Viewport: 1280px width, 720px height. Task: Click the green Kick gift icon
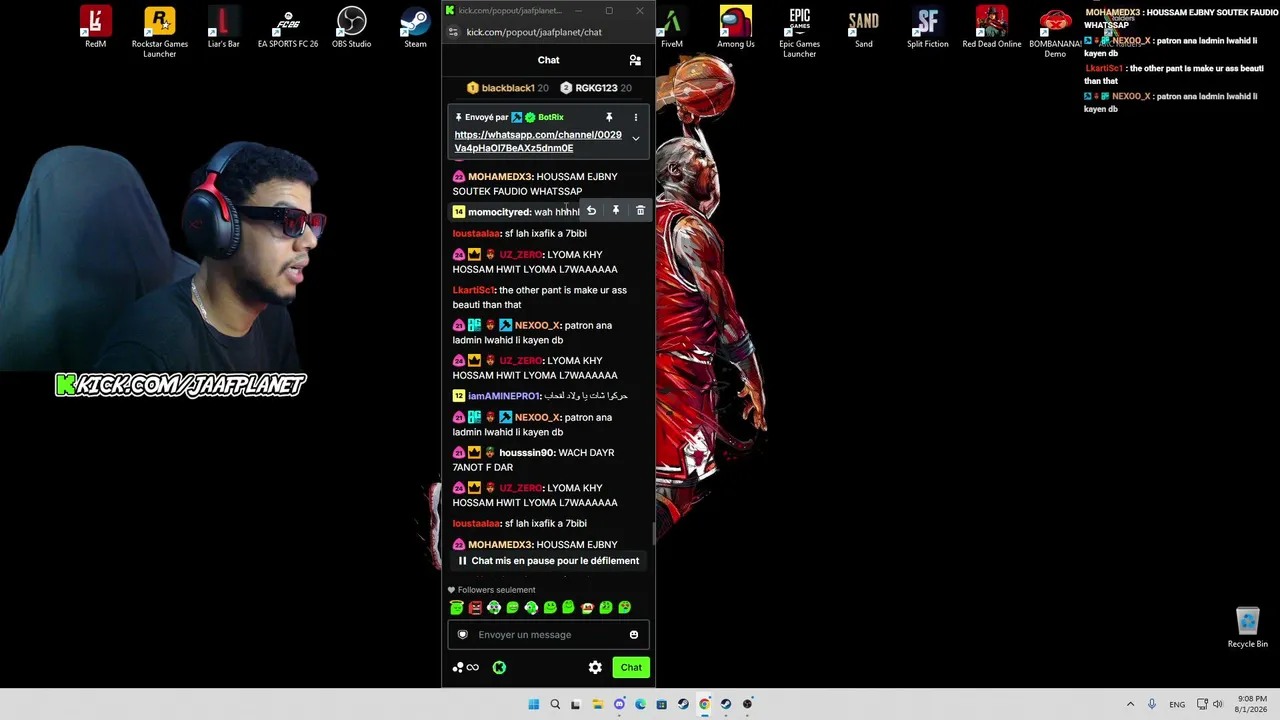[x=499, y=667]
